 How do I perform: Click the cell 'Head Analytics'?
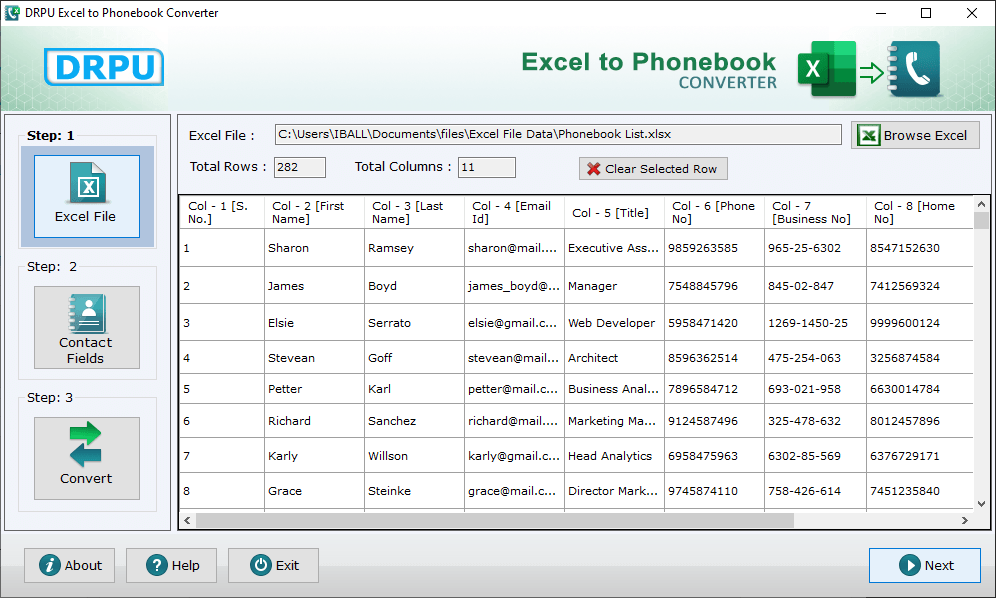pyautogui.click(x=614, y=456)
